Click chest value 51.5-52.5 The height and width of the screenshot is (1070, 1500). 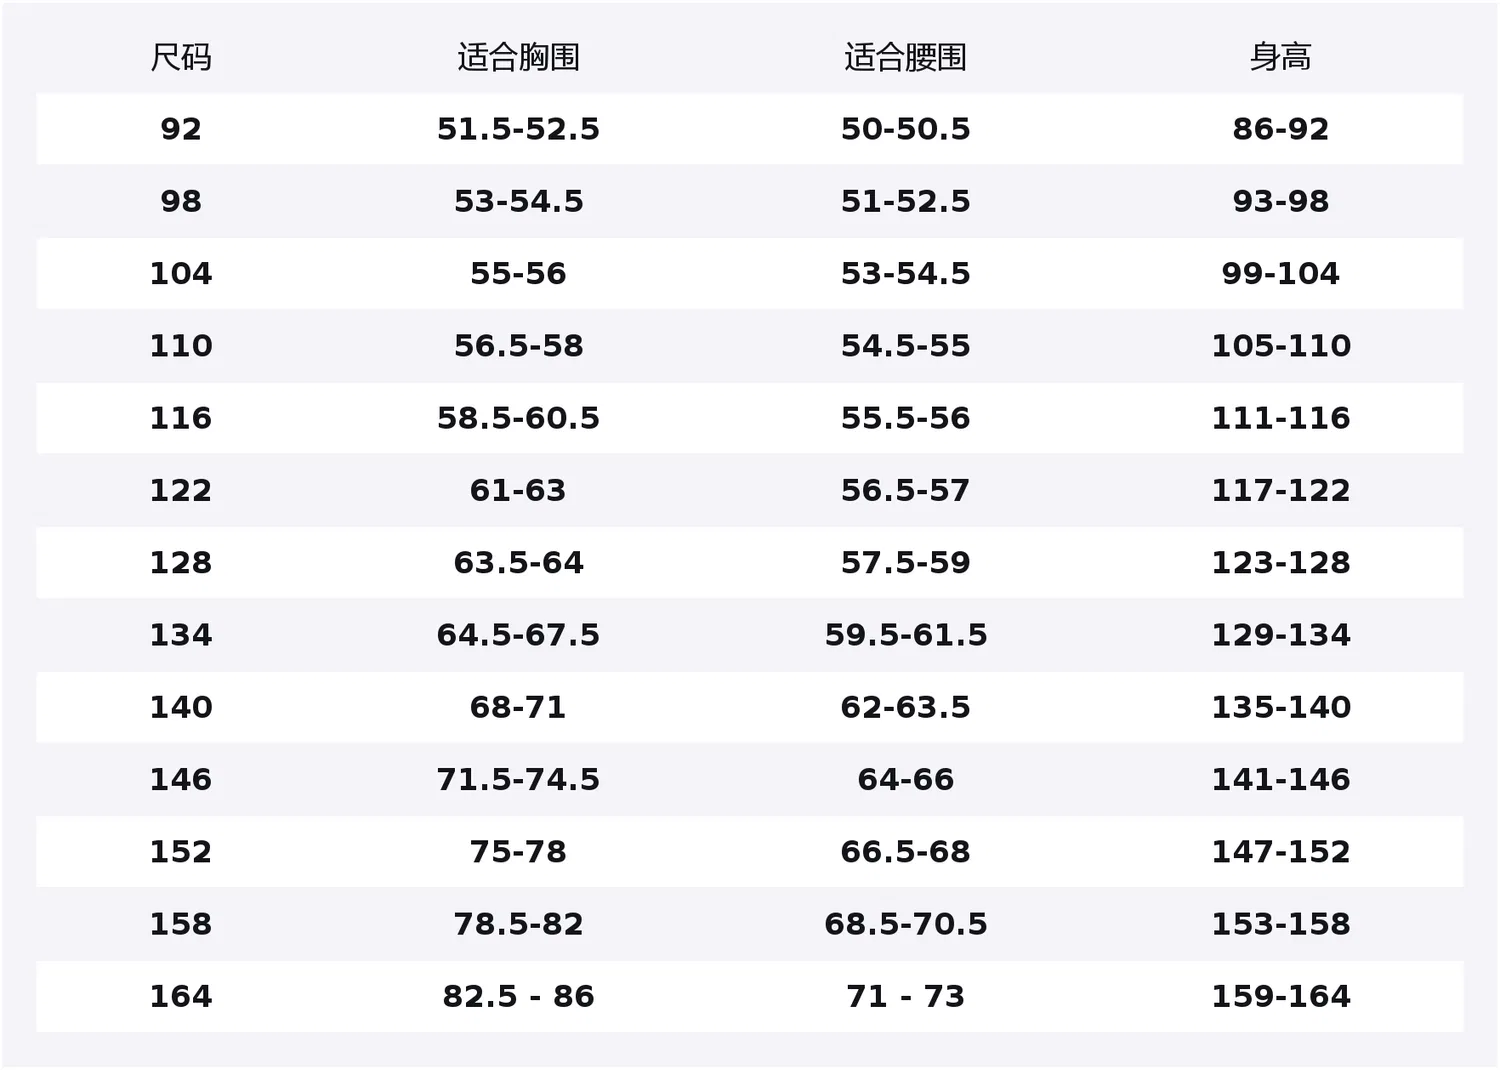[x=518, y=129]
